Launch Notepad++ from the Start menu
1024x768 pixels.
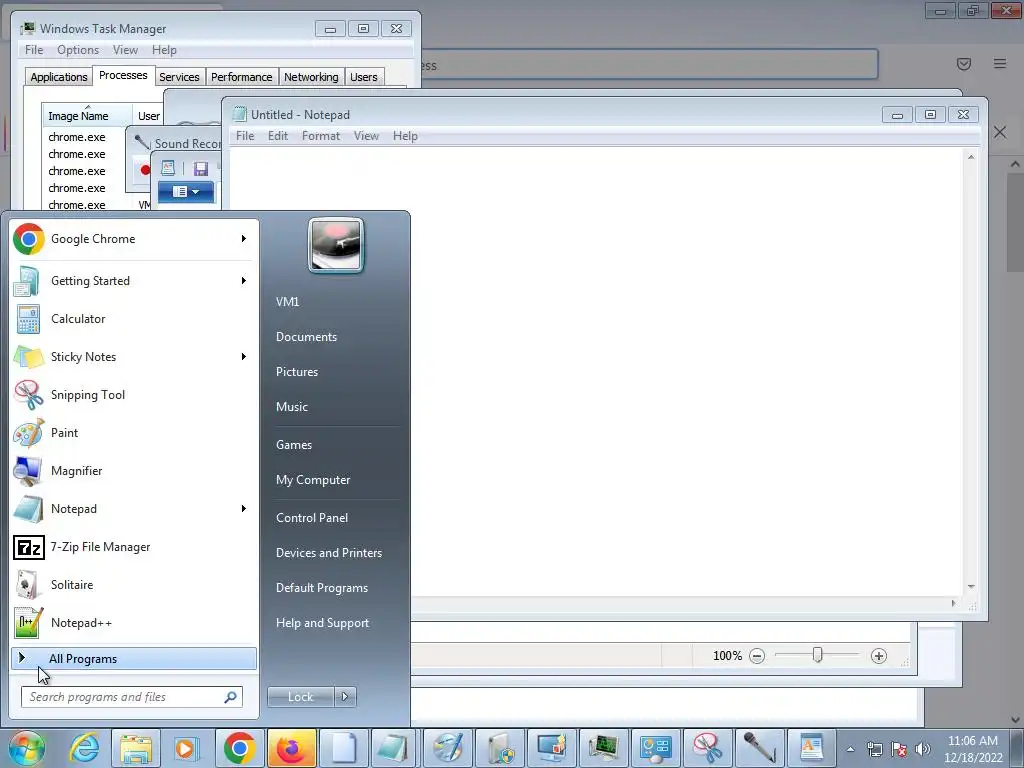pyautogui.click(x=134, y=622)
